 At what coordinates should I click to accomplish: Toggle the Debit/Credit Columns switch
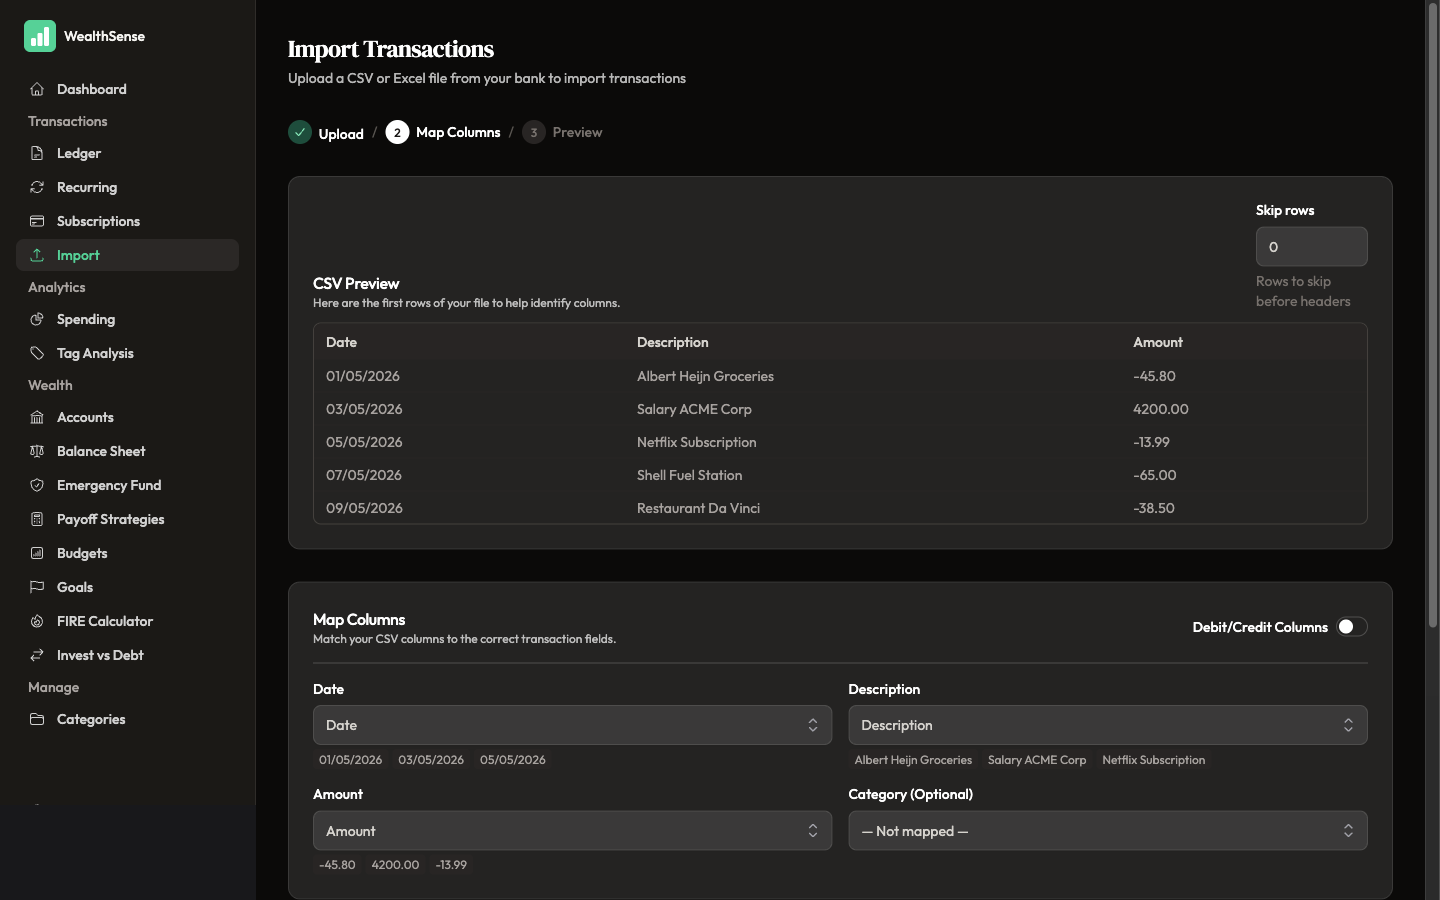click(1352, 627)
